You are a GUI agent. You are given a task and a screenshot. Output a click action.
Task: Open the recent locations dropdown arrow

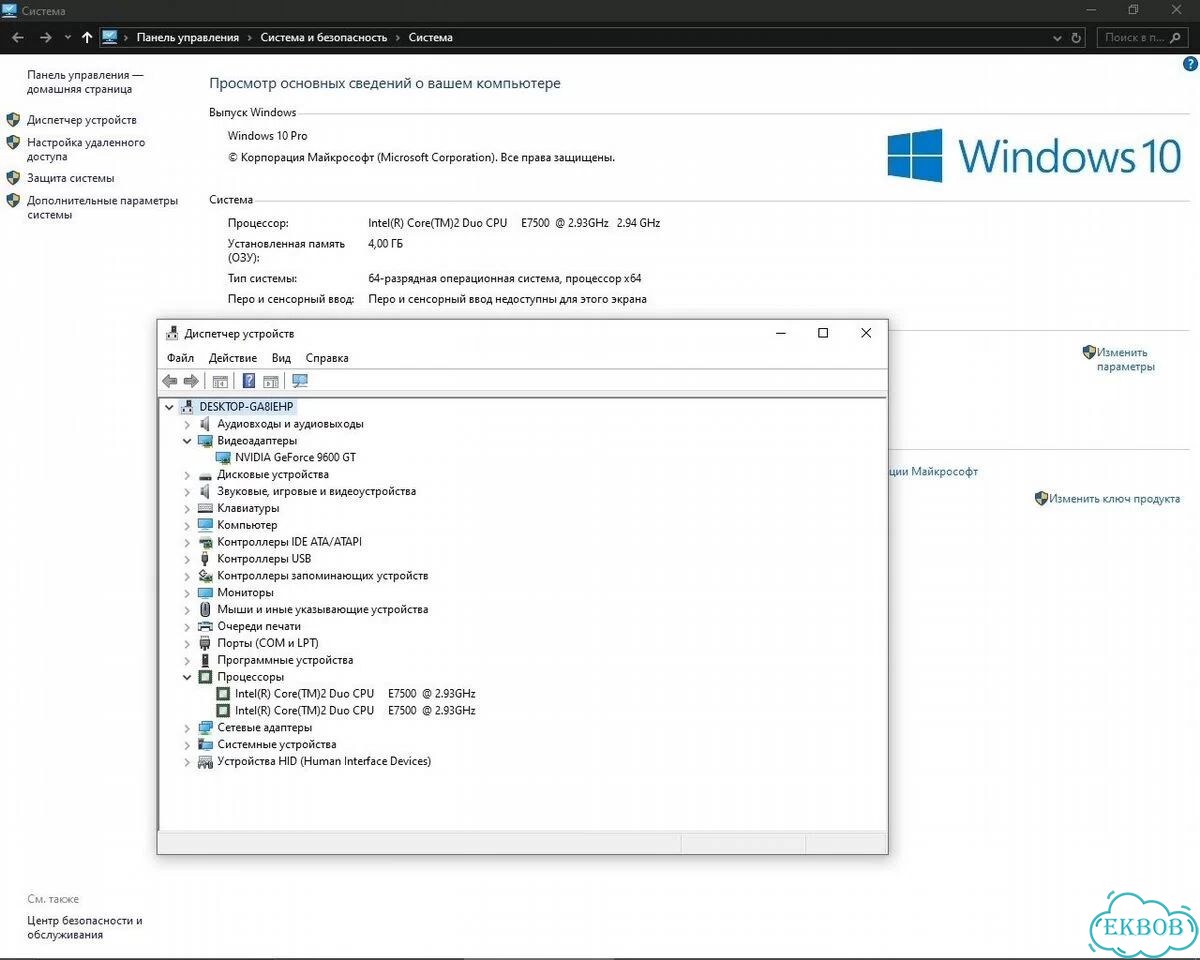(x=67, y=37)
